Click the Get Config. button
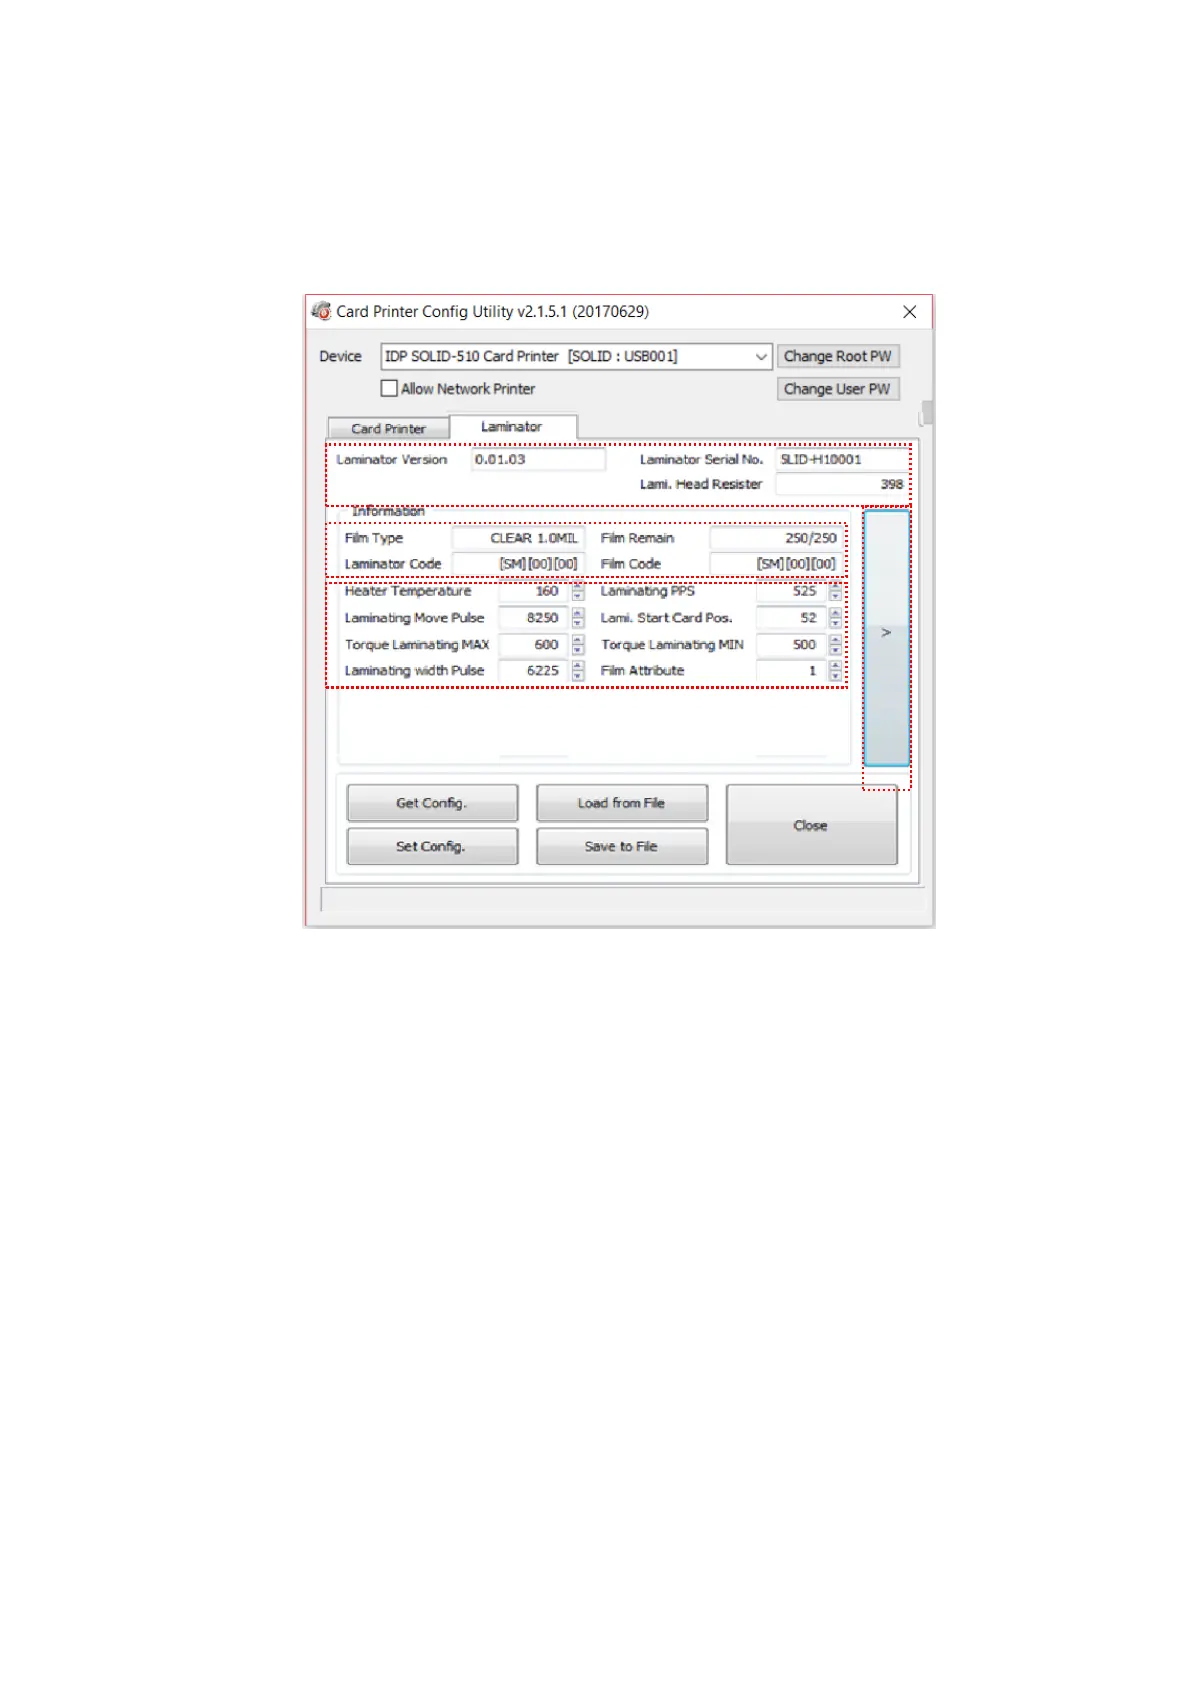 [432, 803]
